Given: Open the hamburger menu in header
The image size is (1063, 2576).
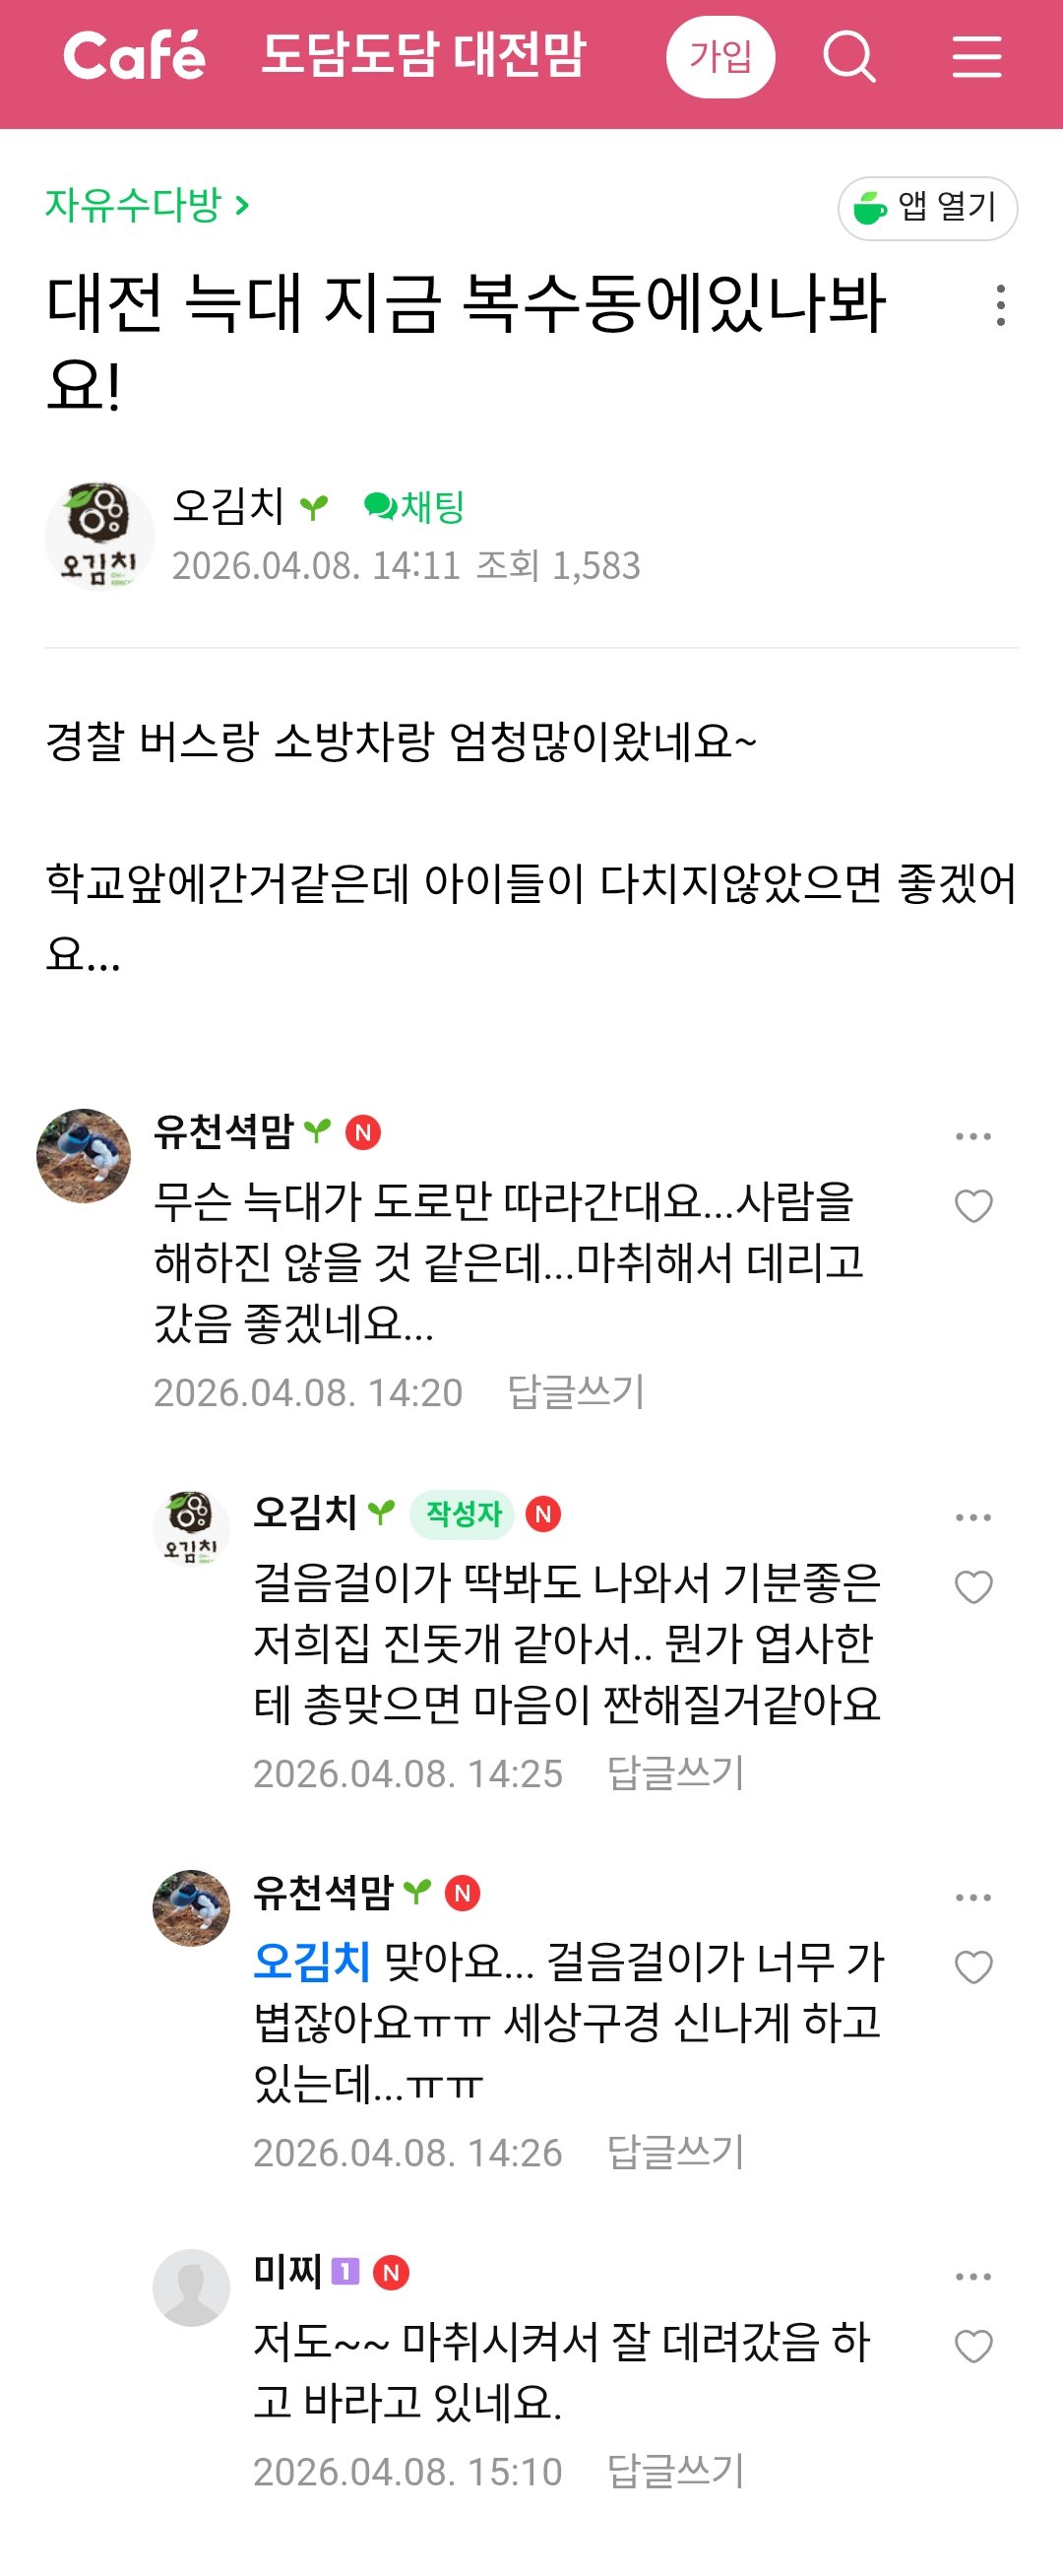Looking at the screenshot, I should 976,57.
